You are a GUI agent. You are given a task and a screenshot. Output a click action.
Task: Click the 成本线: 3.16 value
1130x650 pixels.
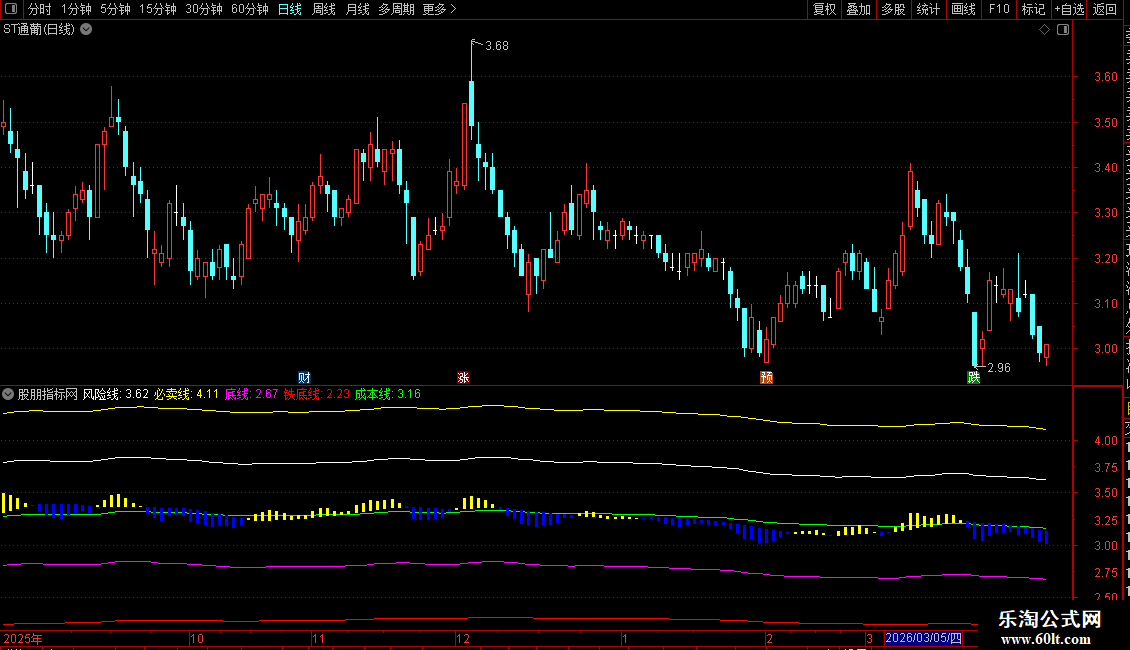pyautogui.click(x=388, y=394)
